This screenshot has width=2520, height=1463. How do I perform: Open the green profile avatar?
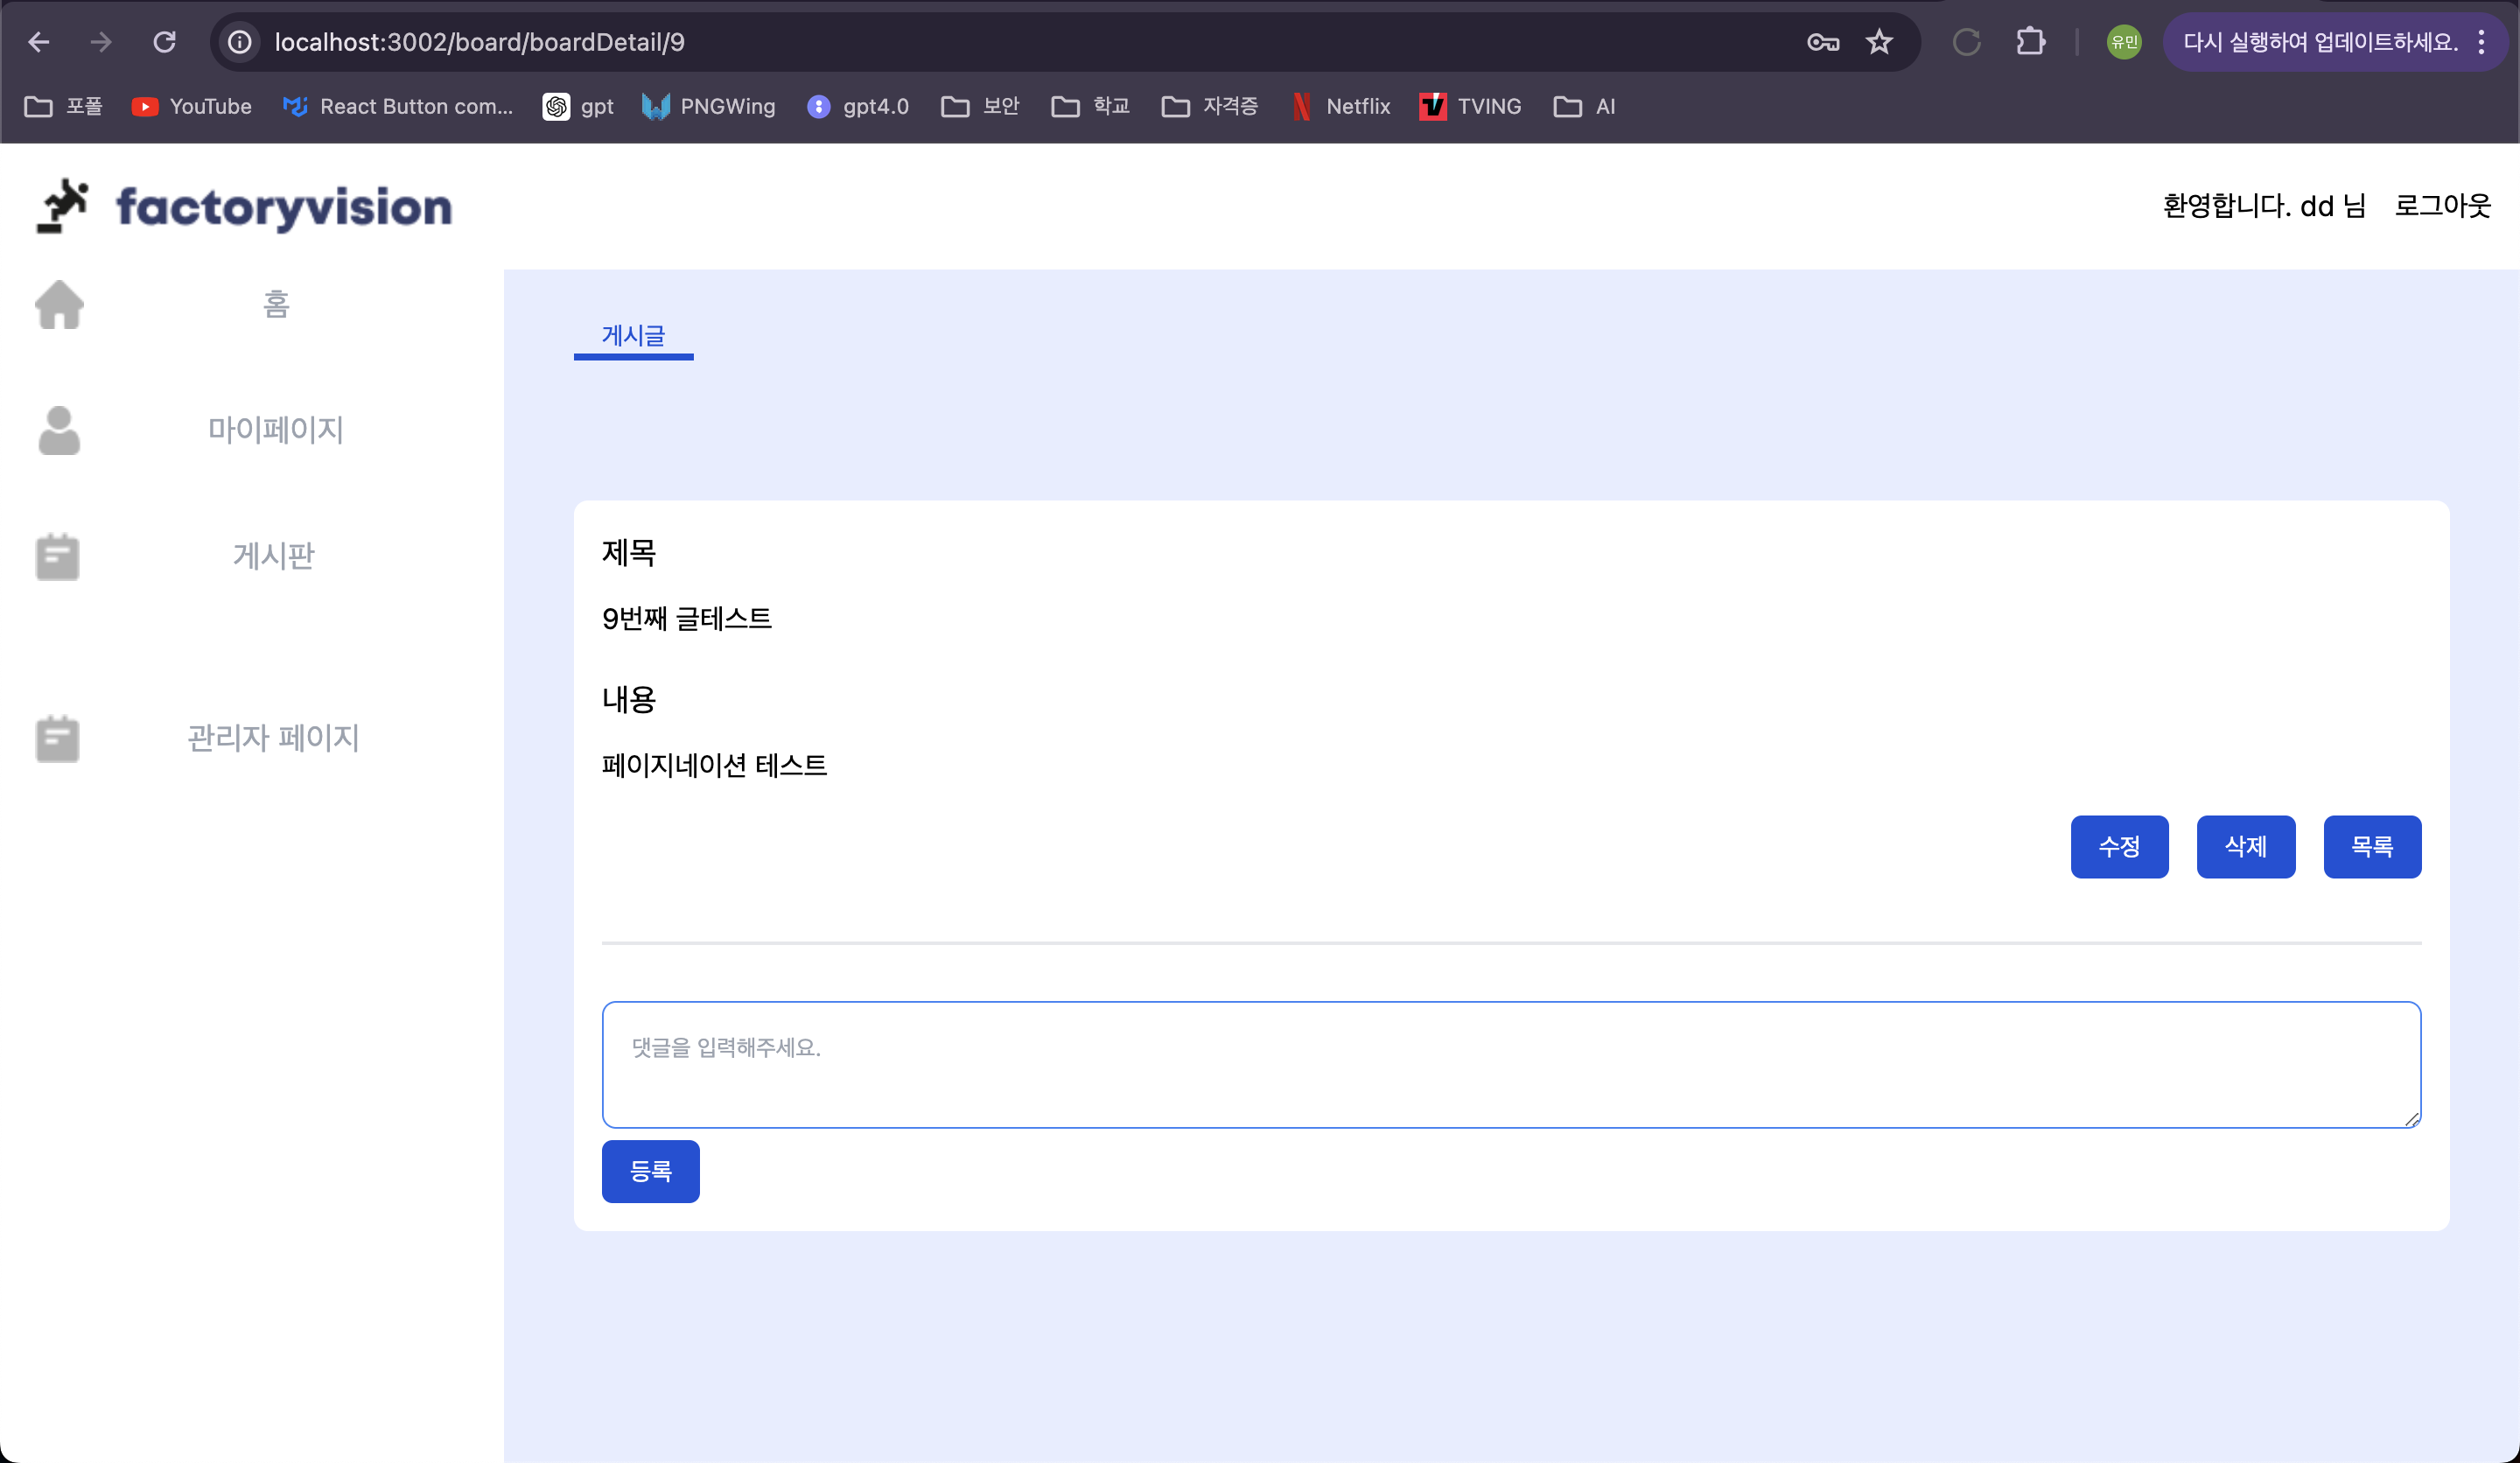[2124, 42]
